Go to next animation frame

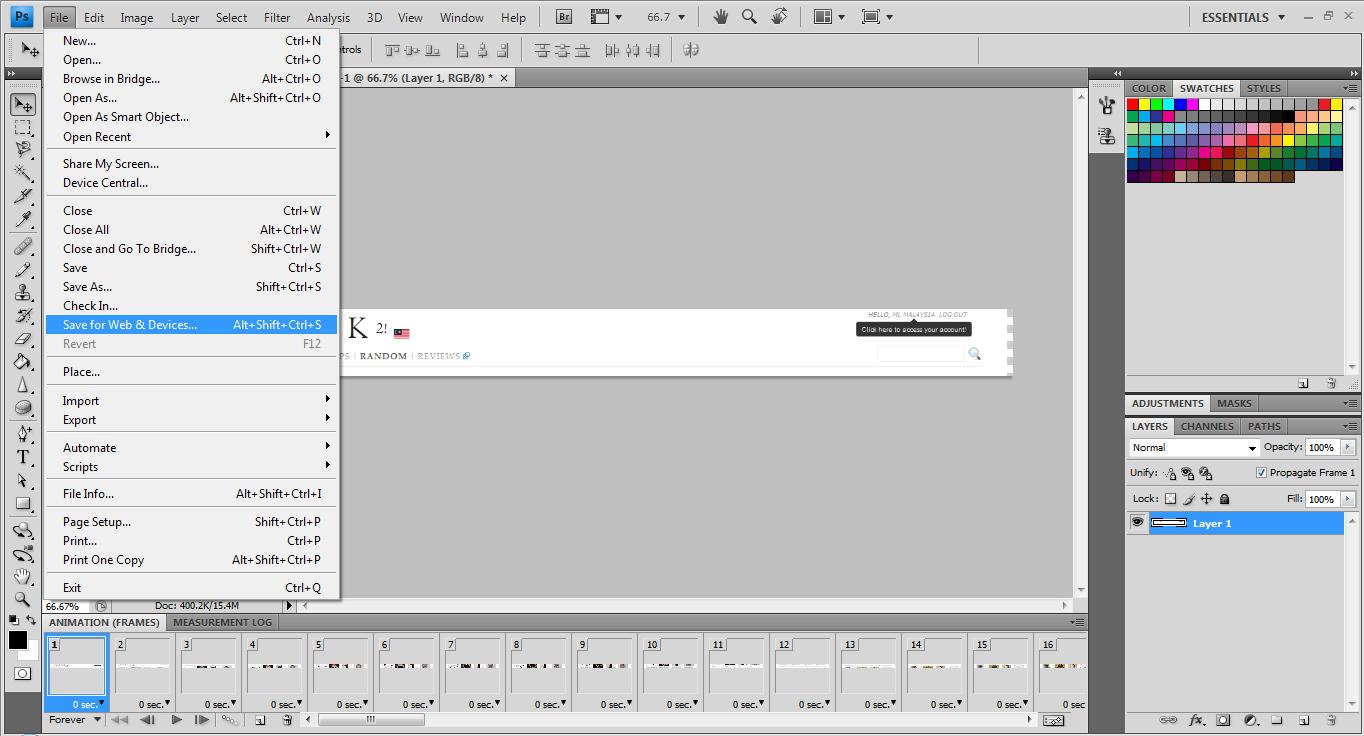pos(203,720)
